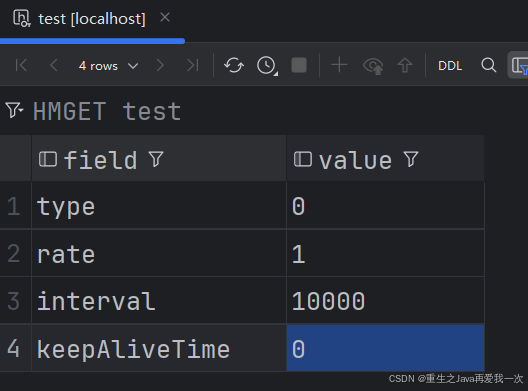Open search with the magnifier icon
The height and width of the screenshot is (391, 528).
pyautogui.click(x=489, y=65)
